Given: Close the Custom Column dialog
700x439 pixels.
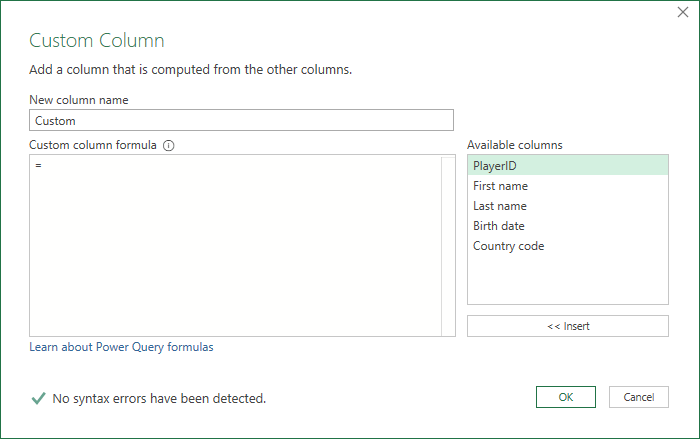Looking at the screenshot, I should point(683,12).
